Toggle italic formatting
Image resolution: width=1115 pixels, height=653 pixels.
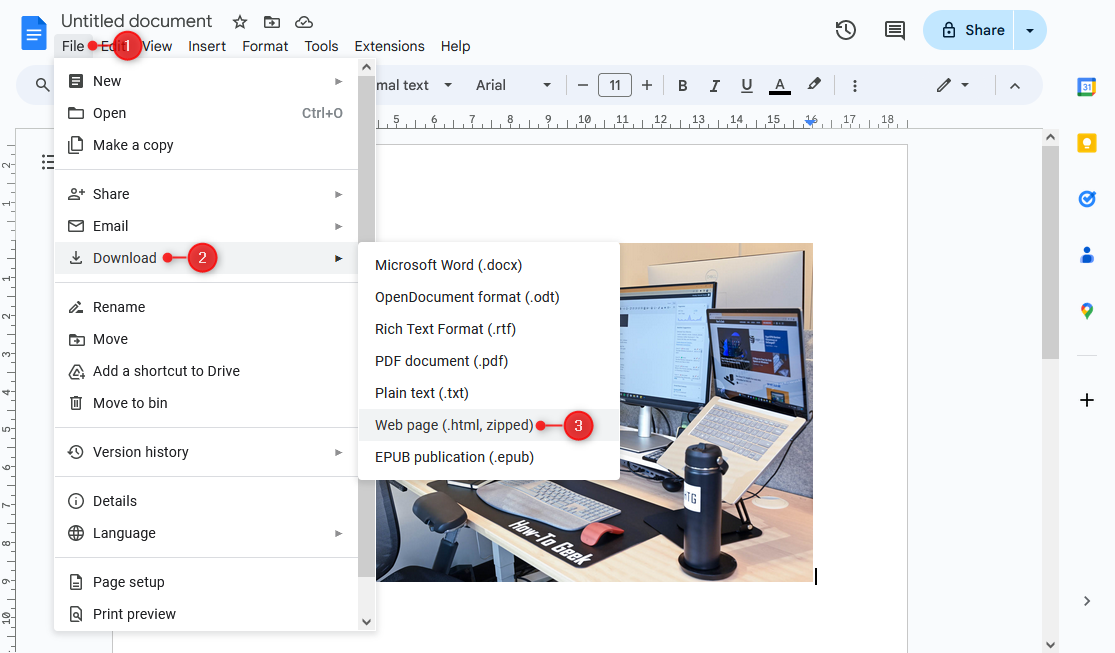714,85
